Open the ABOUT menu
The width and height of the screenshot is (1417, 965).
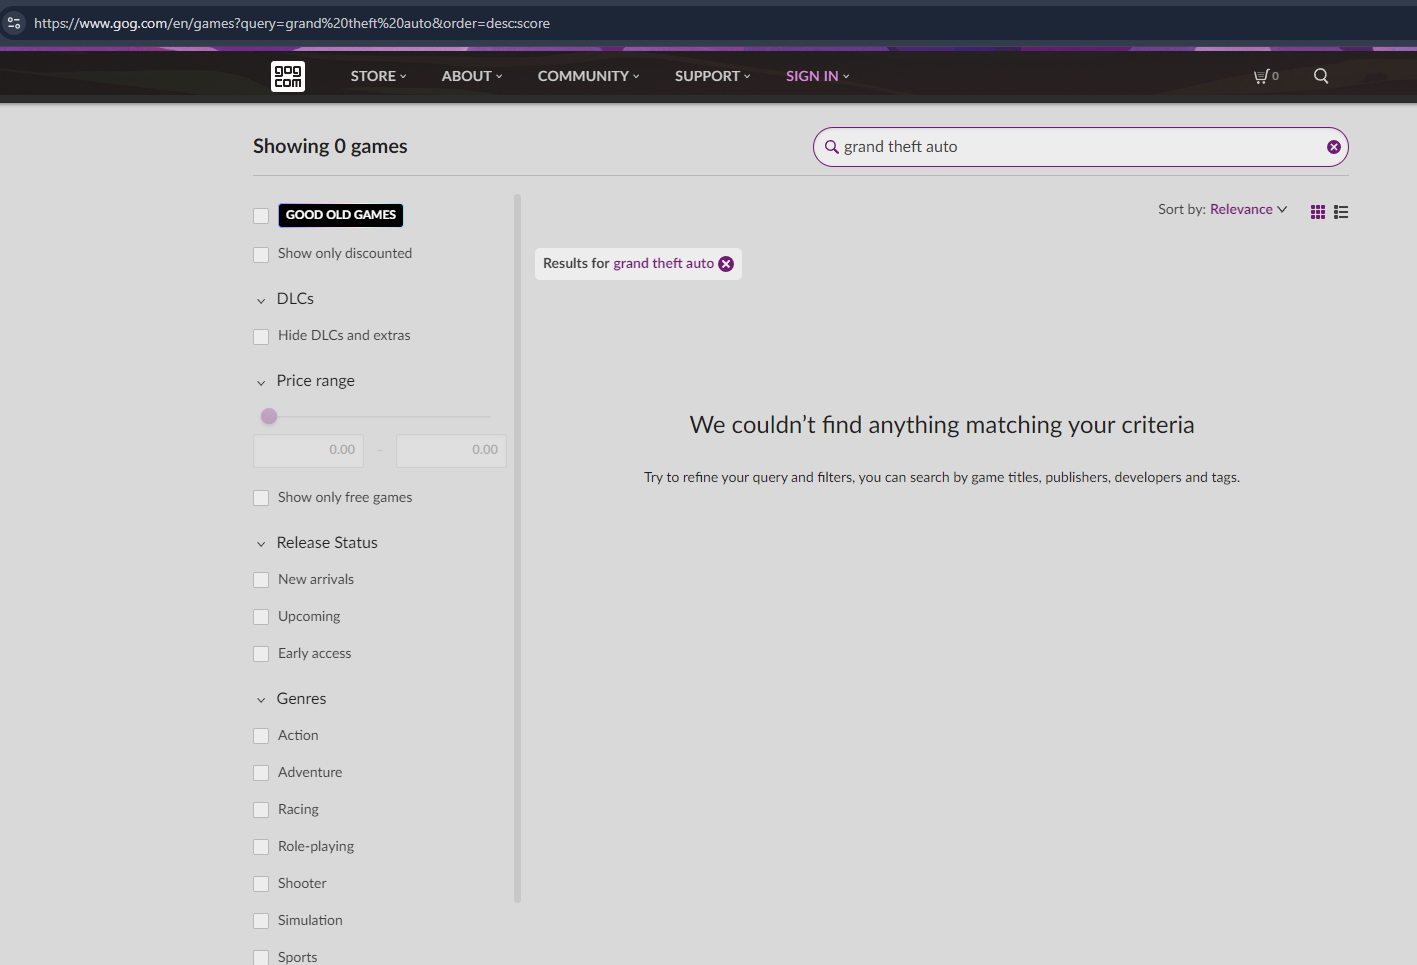tap(472, 76)
